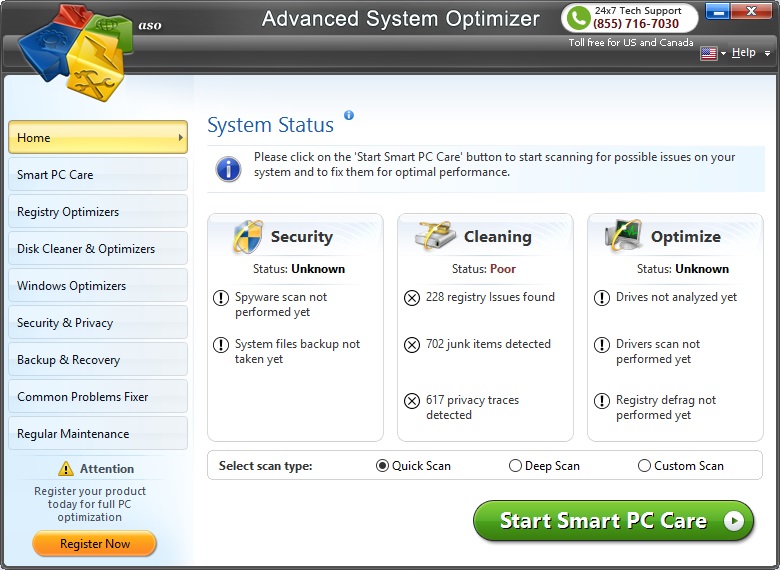The image size is (780, 570).
Task: Click the blue information icon in the message bar
Action: click(x=228, y=169)
